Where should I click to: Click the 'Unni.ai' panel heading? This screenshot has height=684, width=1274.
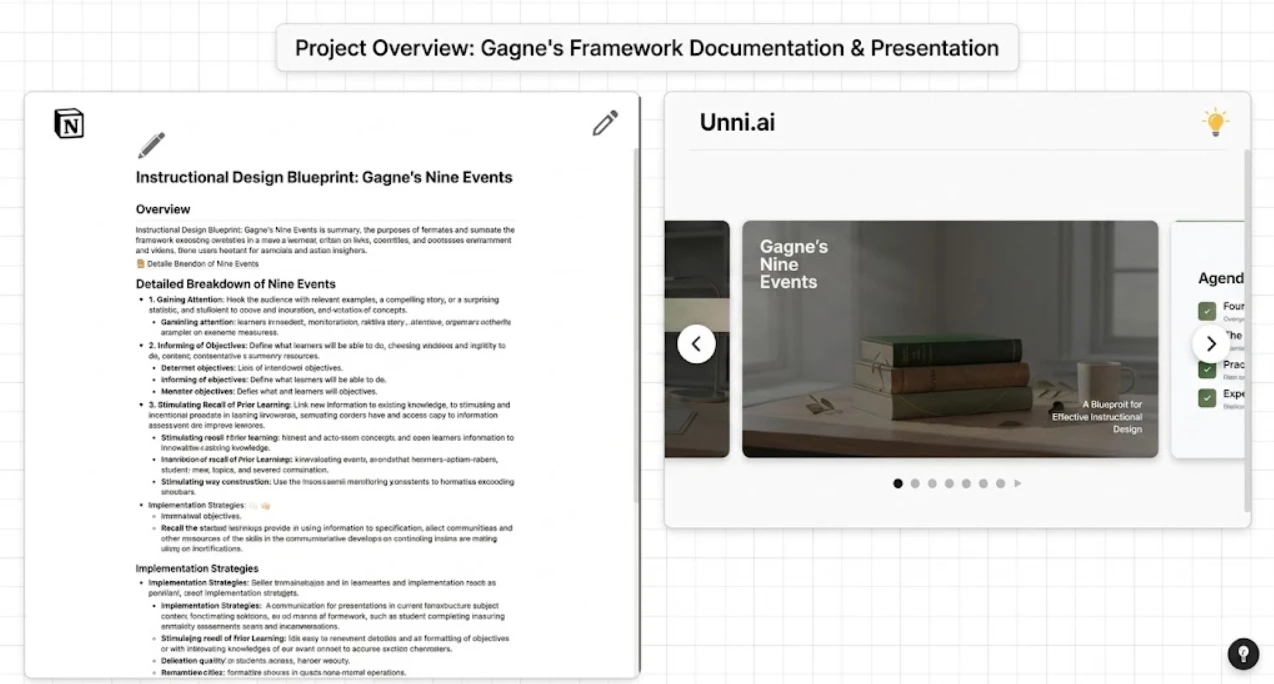point(737,123)
